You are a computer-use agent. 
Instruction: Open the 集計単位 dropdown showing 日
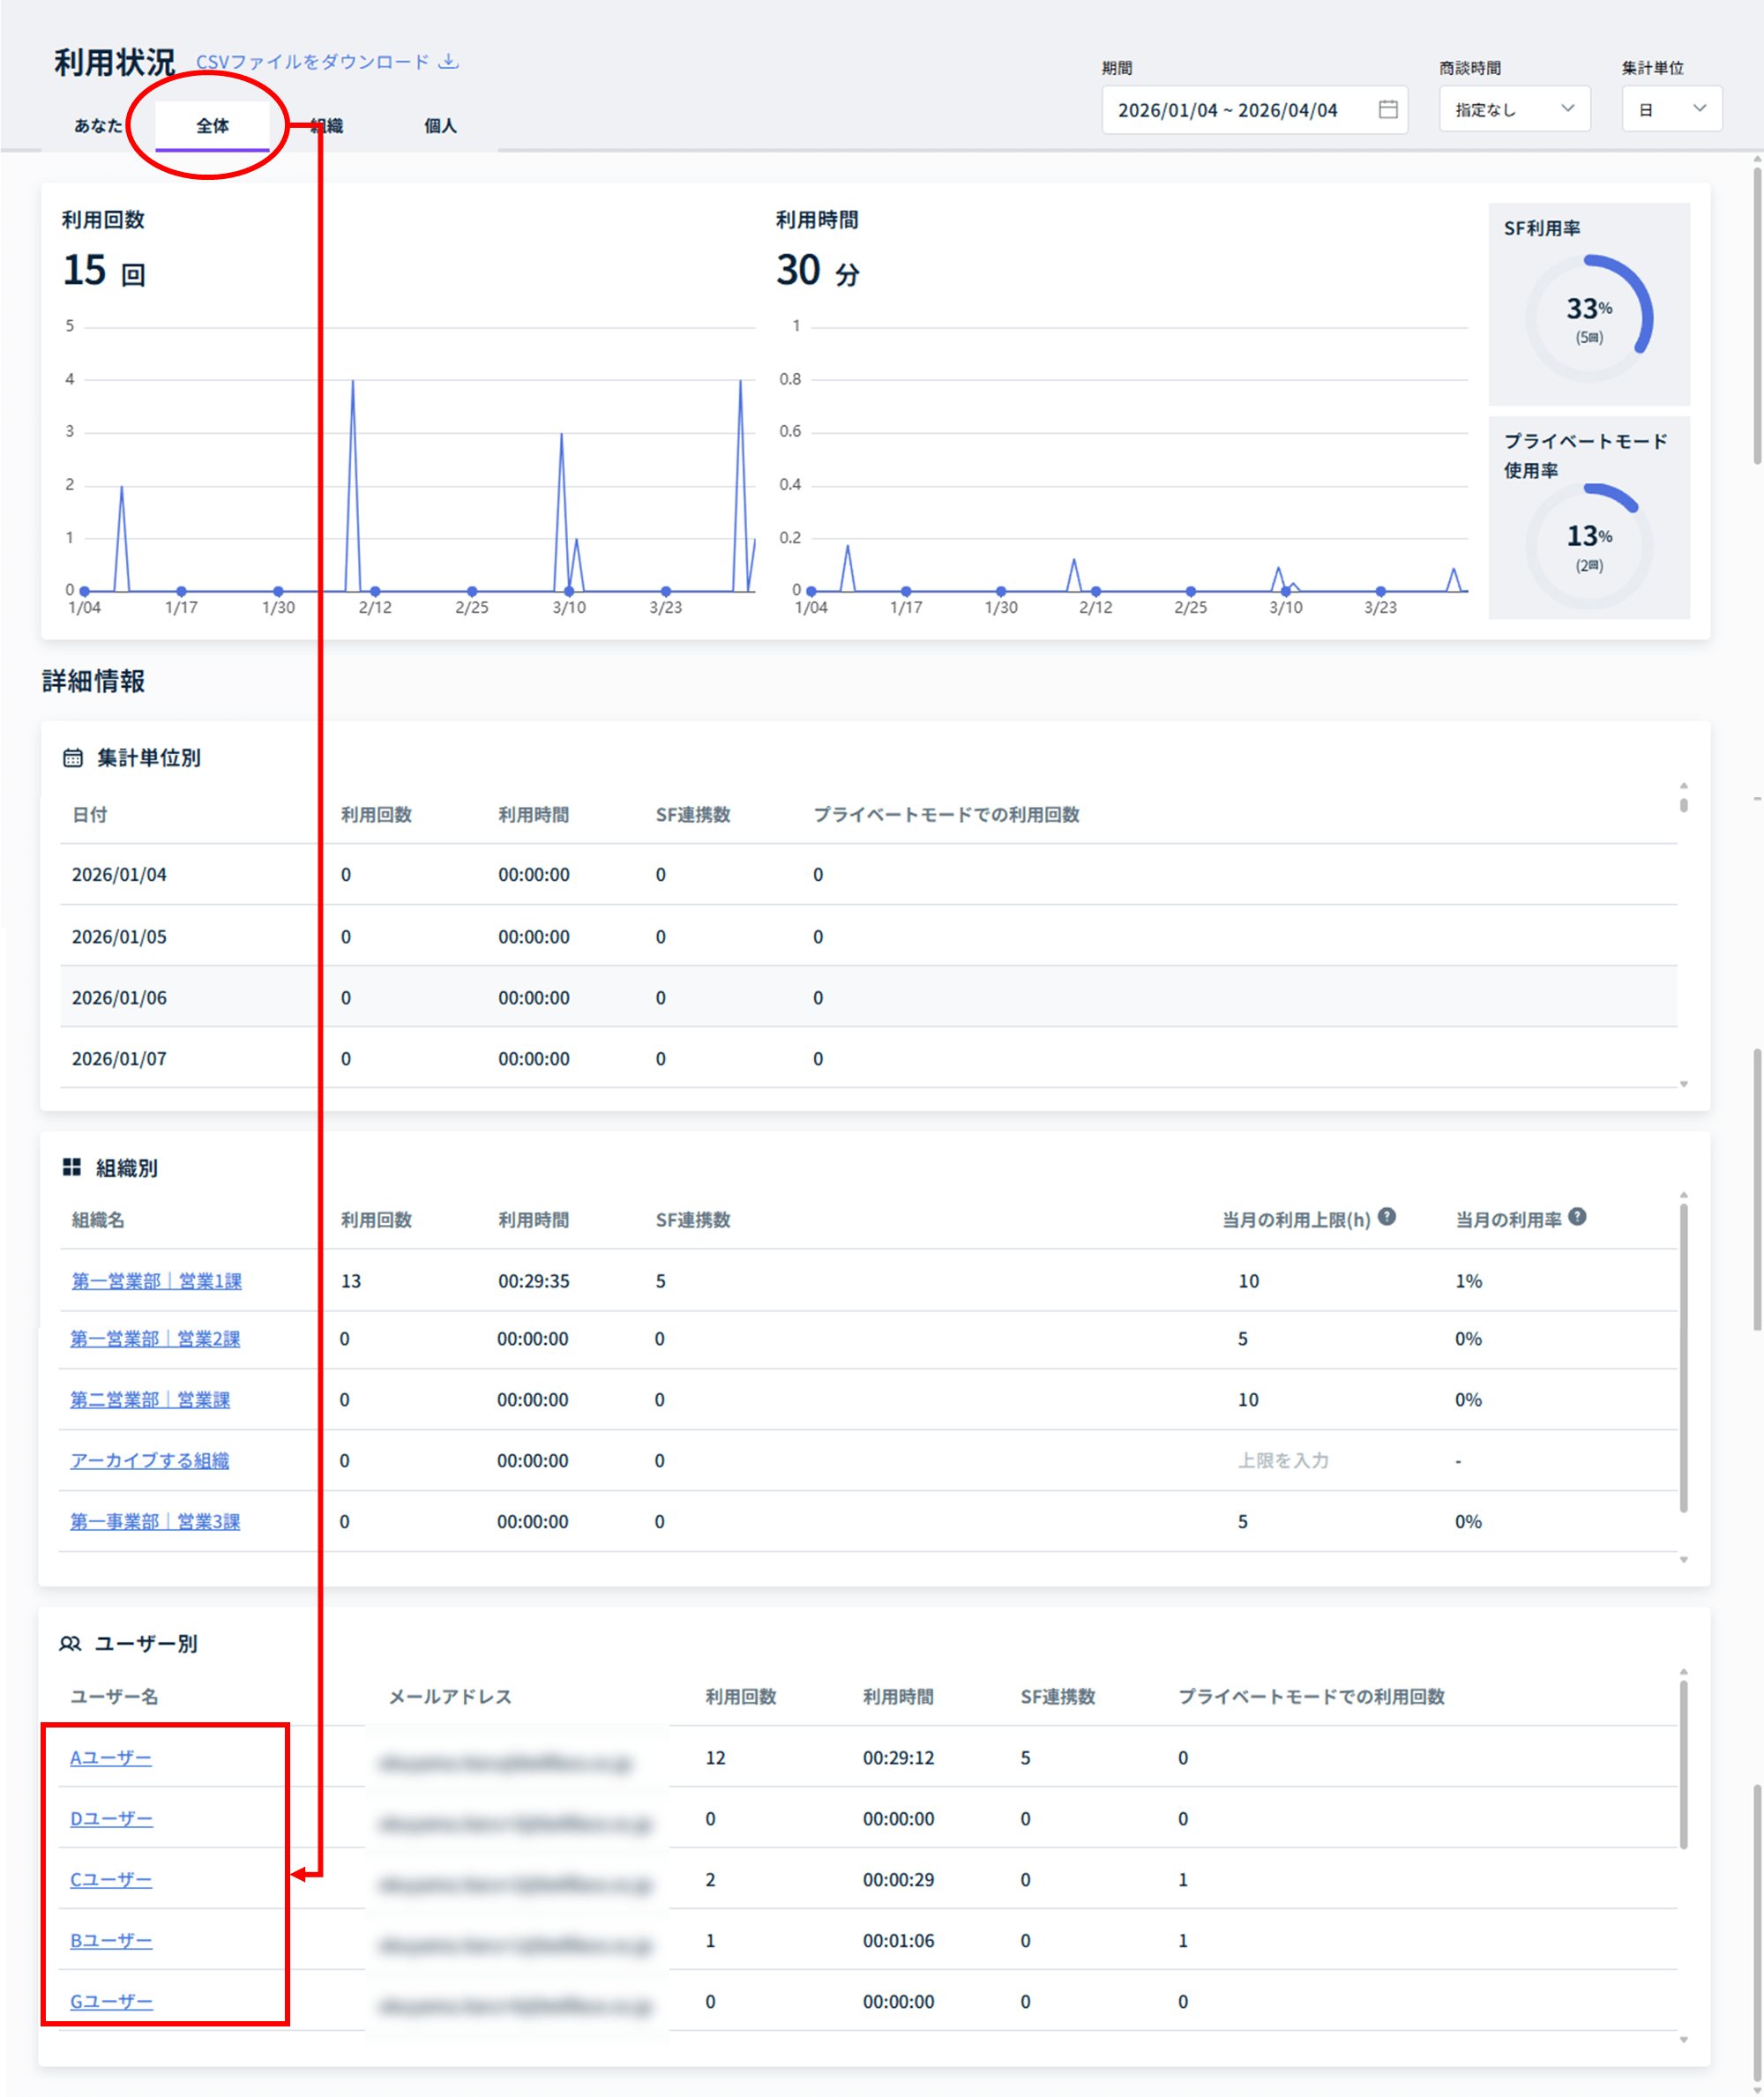pyautogui.click(x=1671, y=109)
